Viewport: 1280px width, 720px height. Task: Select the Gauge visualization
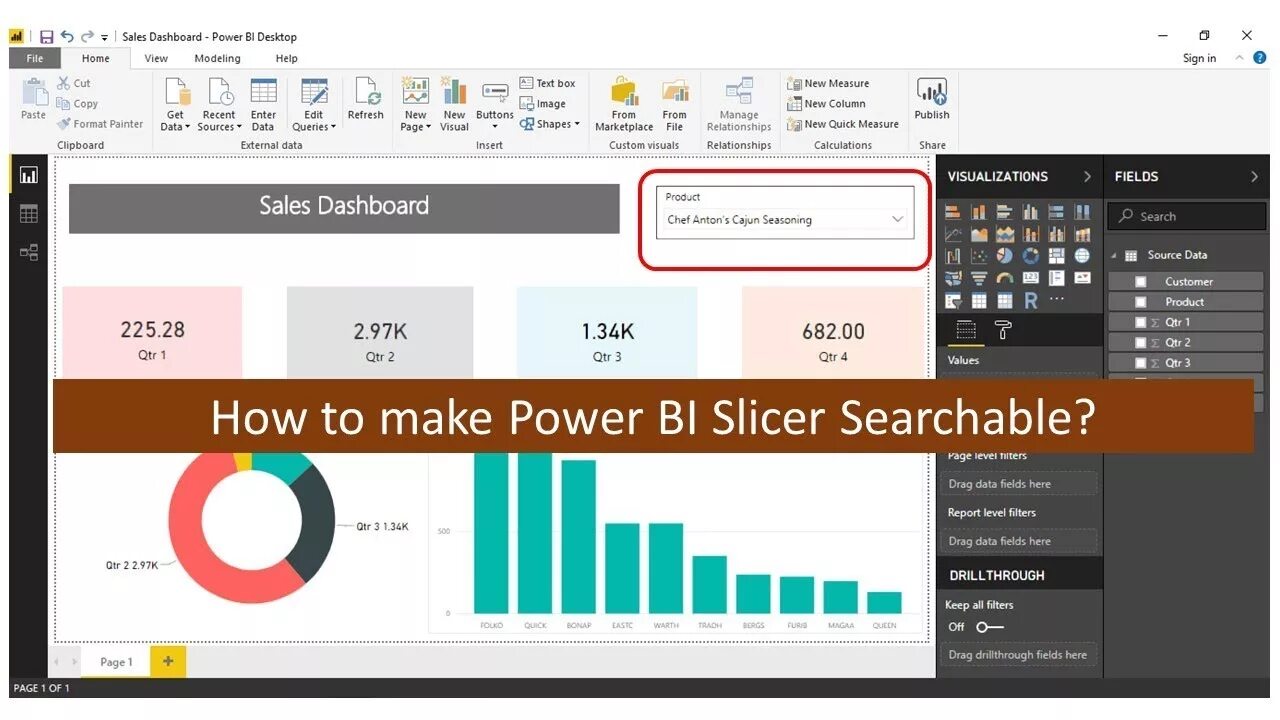click(1005, 278)
